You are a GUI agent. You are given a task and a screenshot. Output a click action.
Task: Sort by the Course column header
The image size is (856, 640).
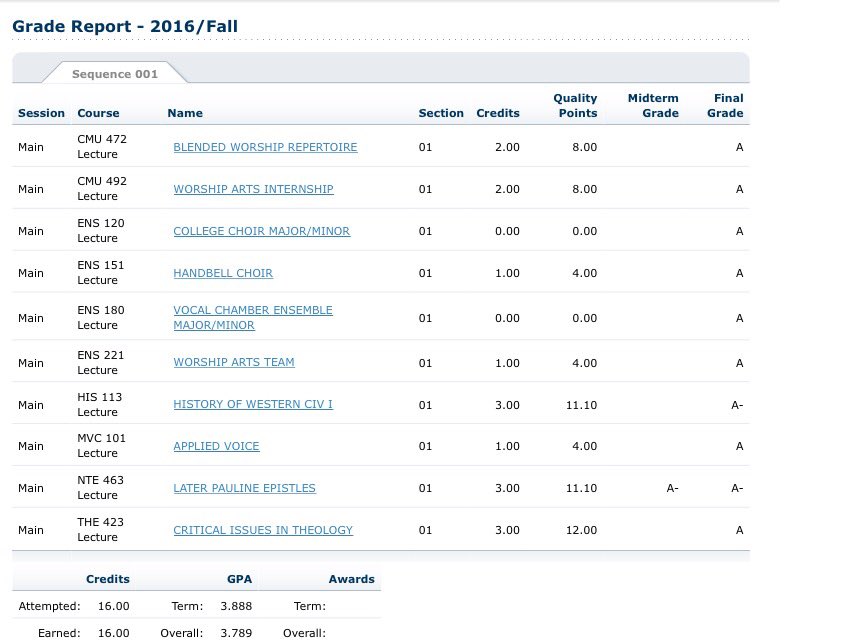pyautogui.click(x=98, y=113)
